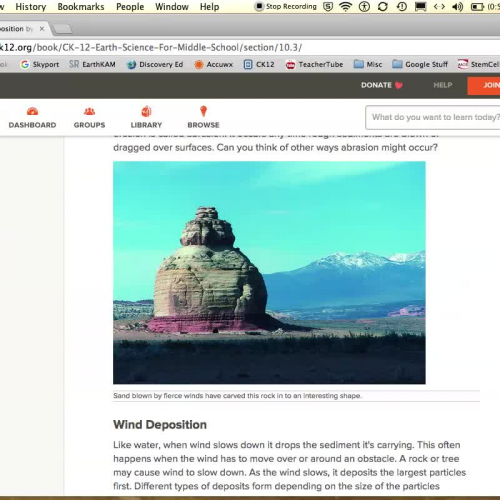Click the Wind Deposition heading
500x500 pixels.
[160, 424]
